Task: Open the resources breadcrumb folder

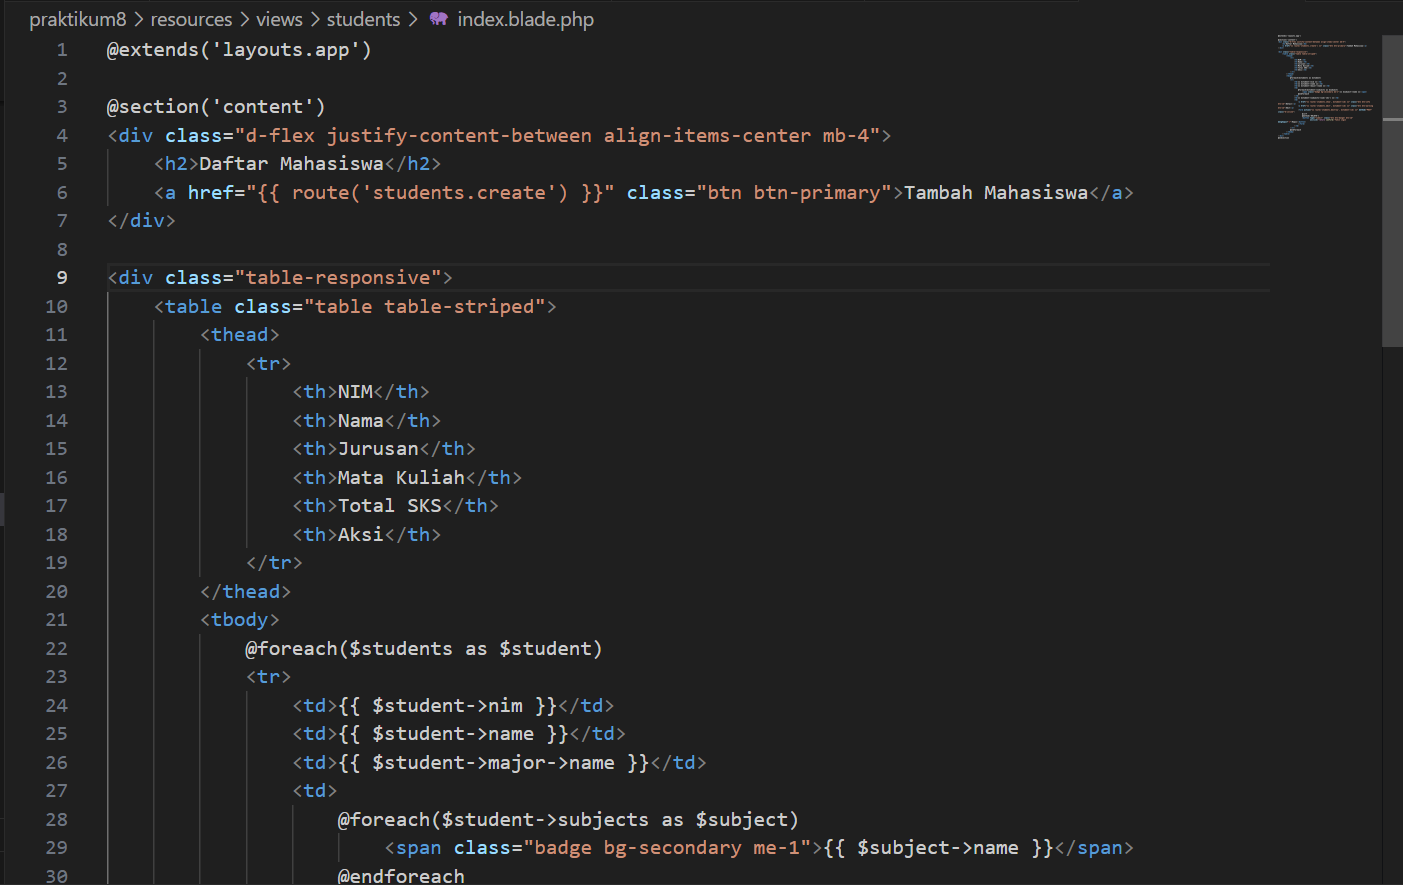Action: (191, 19)
